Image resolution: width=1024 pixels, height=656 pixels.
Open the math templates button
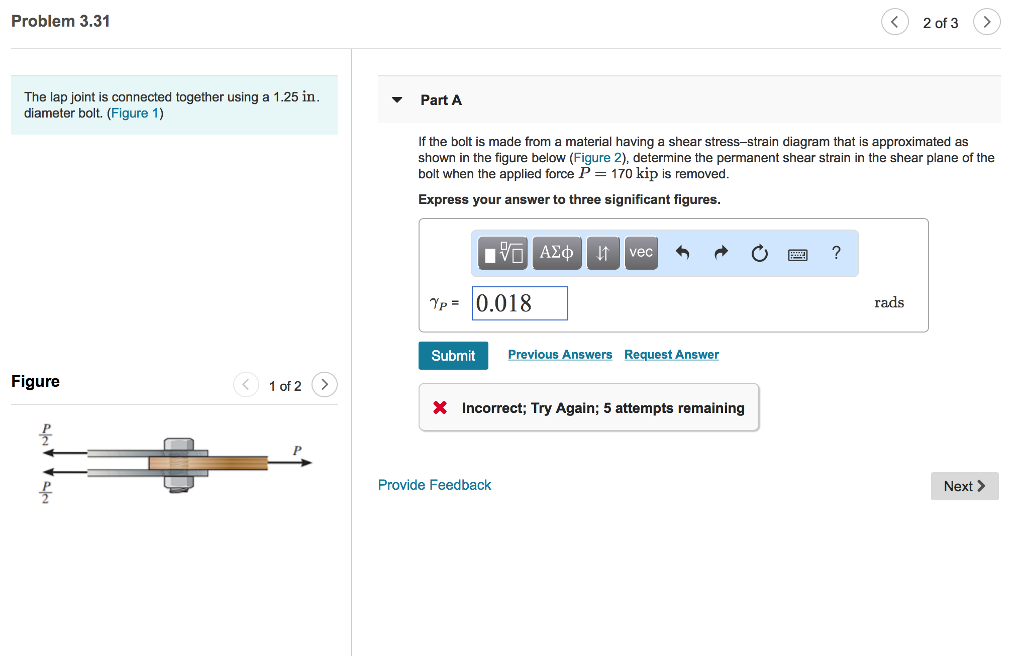(x=503, y=253)
